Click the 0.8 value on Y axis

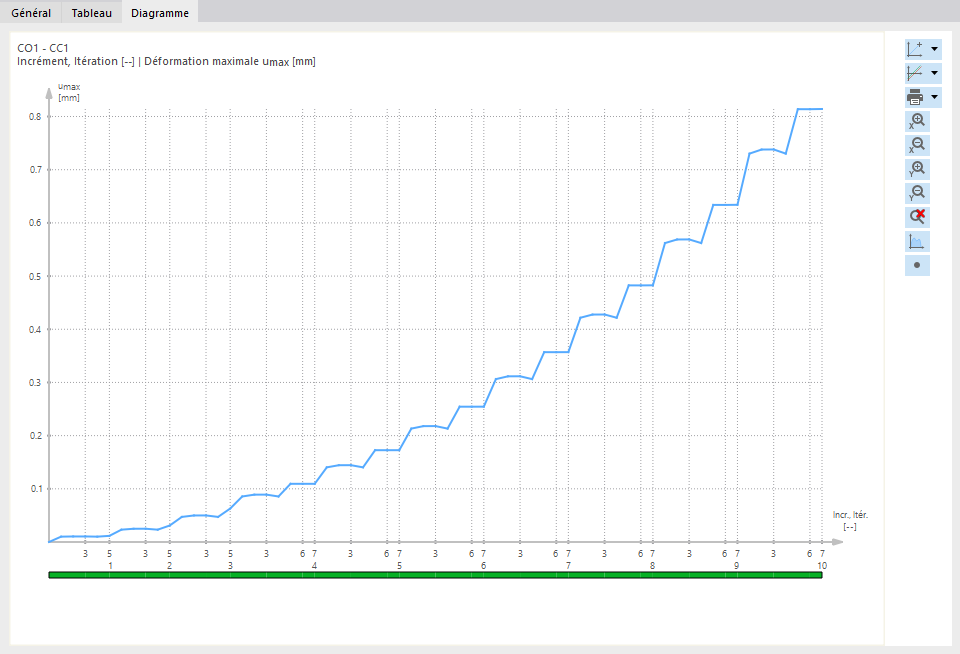click(x=36, y=116)
